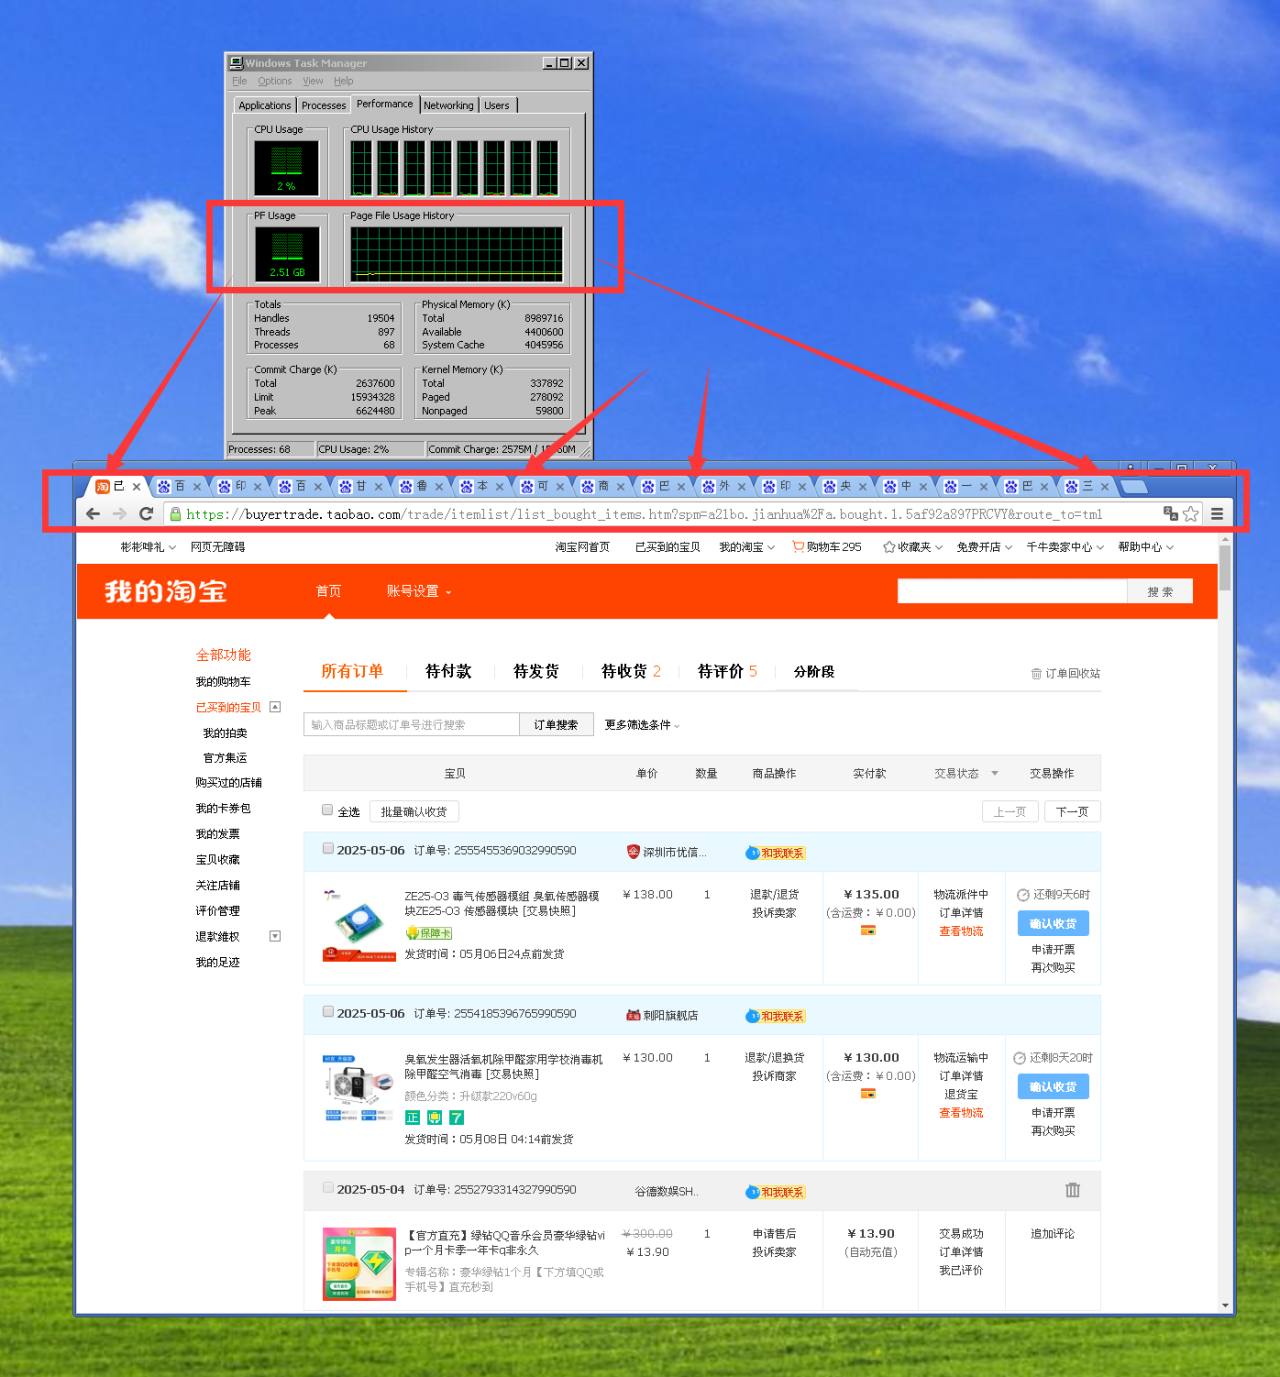Click the 深圳市优信 shop icon
1280x1377 pixels.
click(x=633, y=852)
